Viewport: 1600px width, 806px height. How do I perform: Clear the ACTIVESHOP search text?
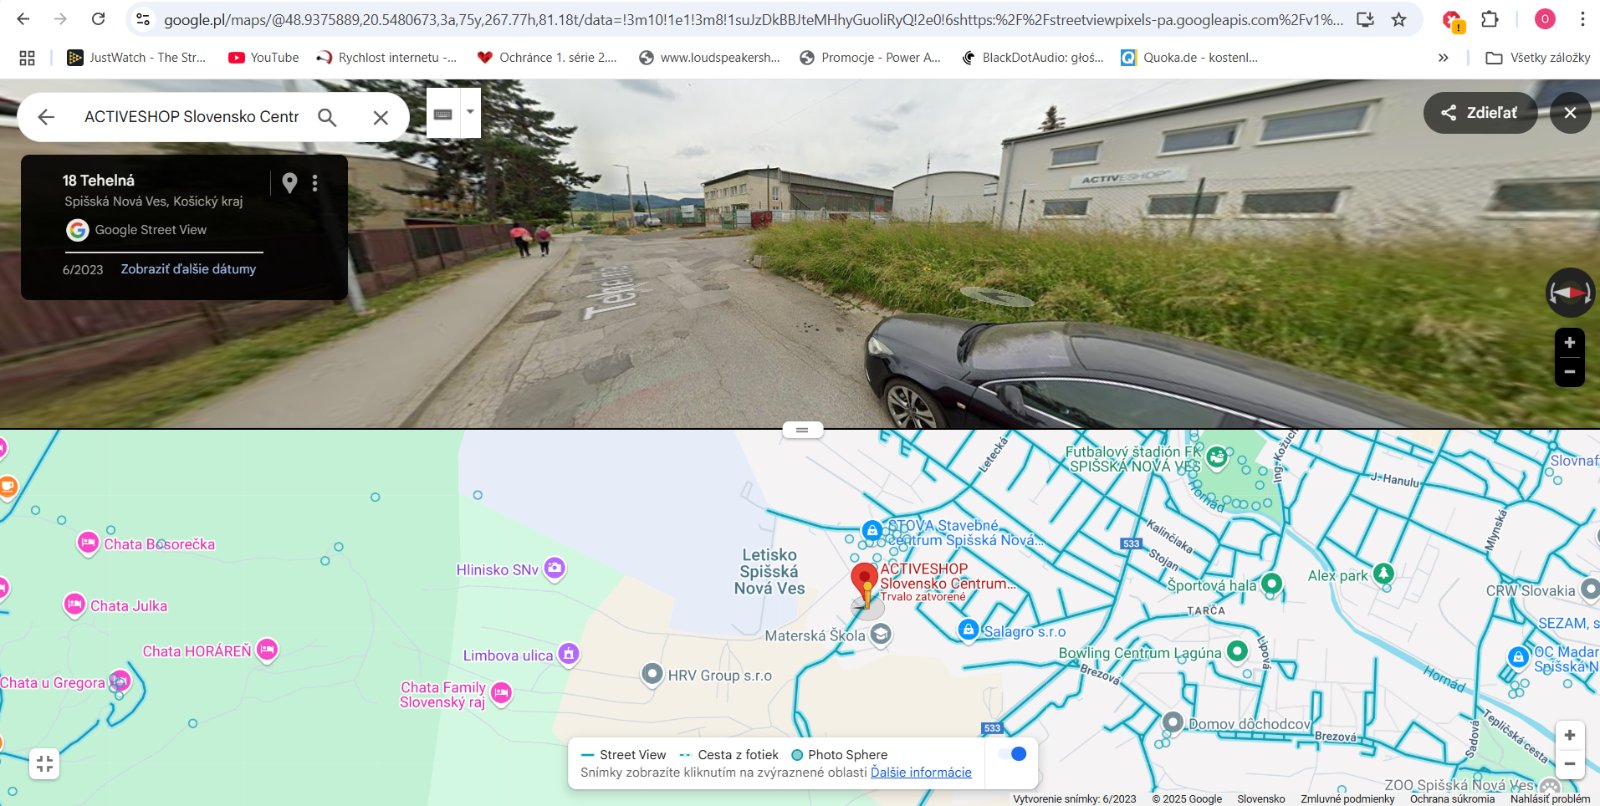click(x=381, y=117)
